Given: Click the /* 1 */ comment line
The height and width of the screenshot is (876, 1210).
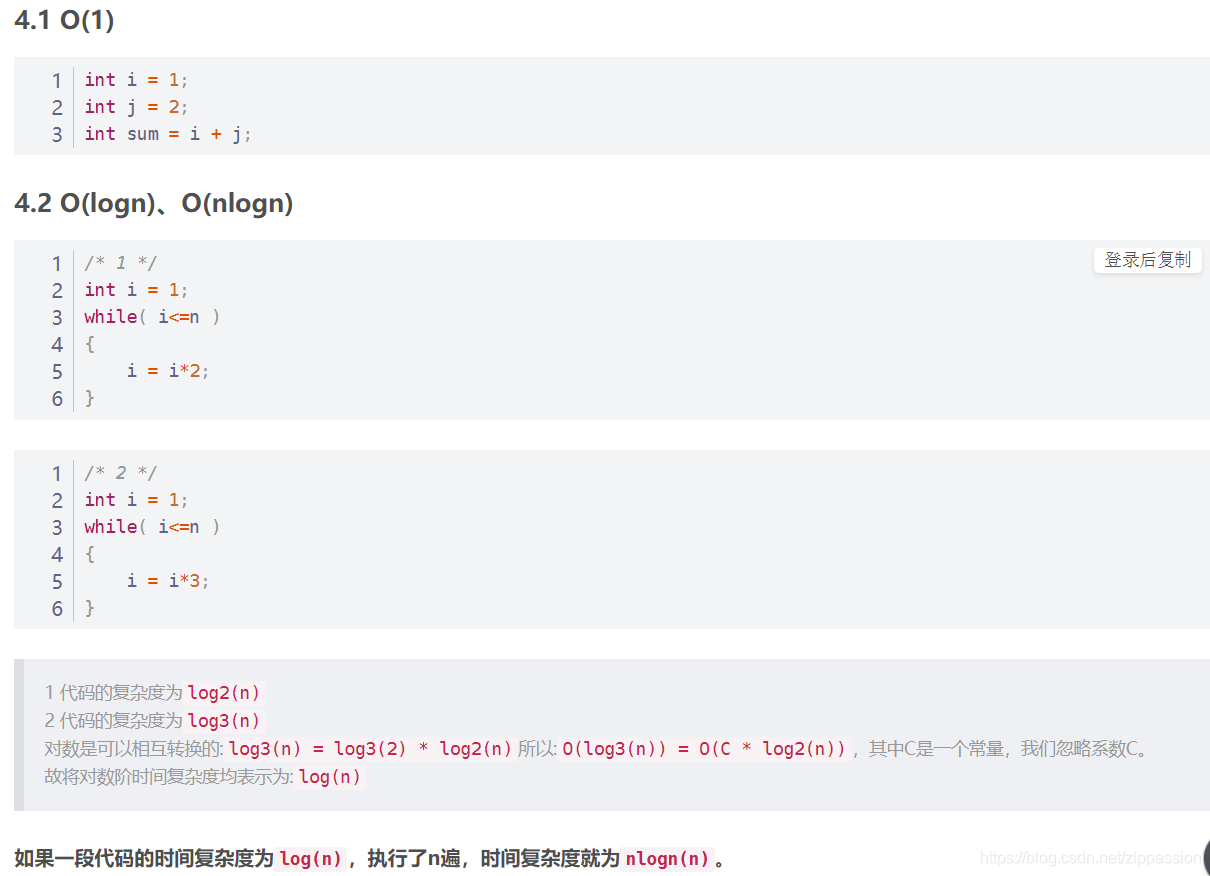Looking at the screenshot, I should point(120,263).
